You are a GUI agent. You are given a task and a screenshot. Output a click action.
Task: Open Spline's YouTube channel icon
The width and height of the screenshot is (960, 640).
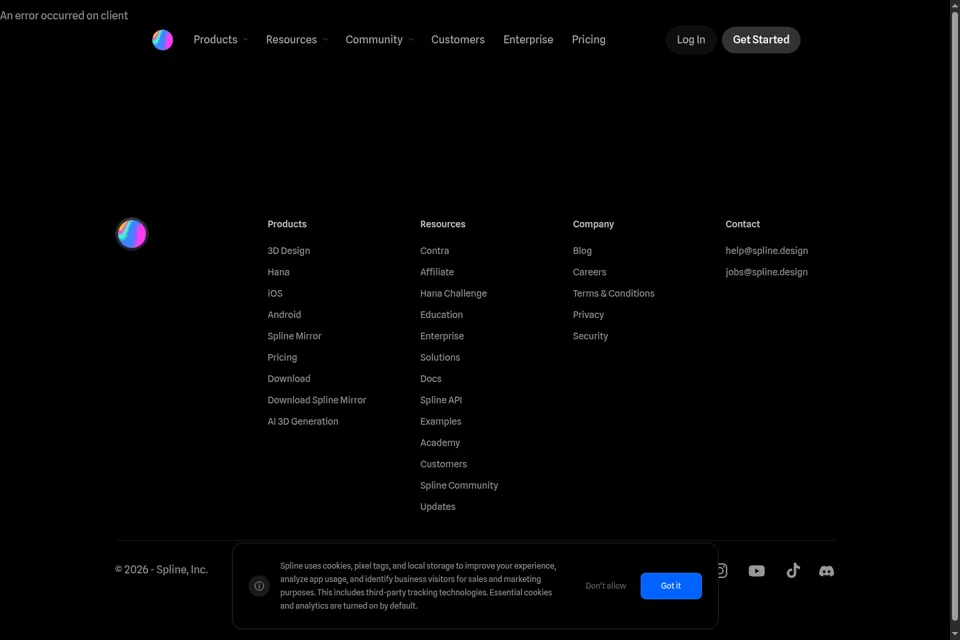[757, 571]
